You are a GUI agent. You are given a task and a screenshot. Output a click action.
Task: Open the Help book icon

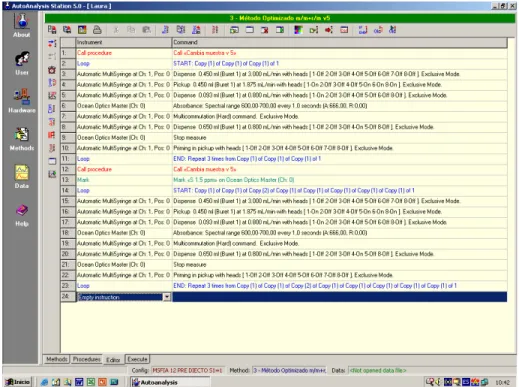22,215
